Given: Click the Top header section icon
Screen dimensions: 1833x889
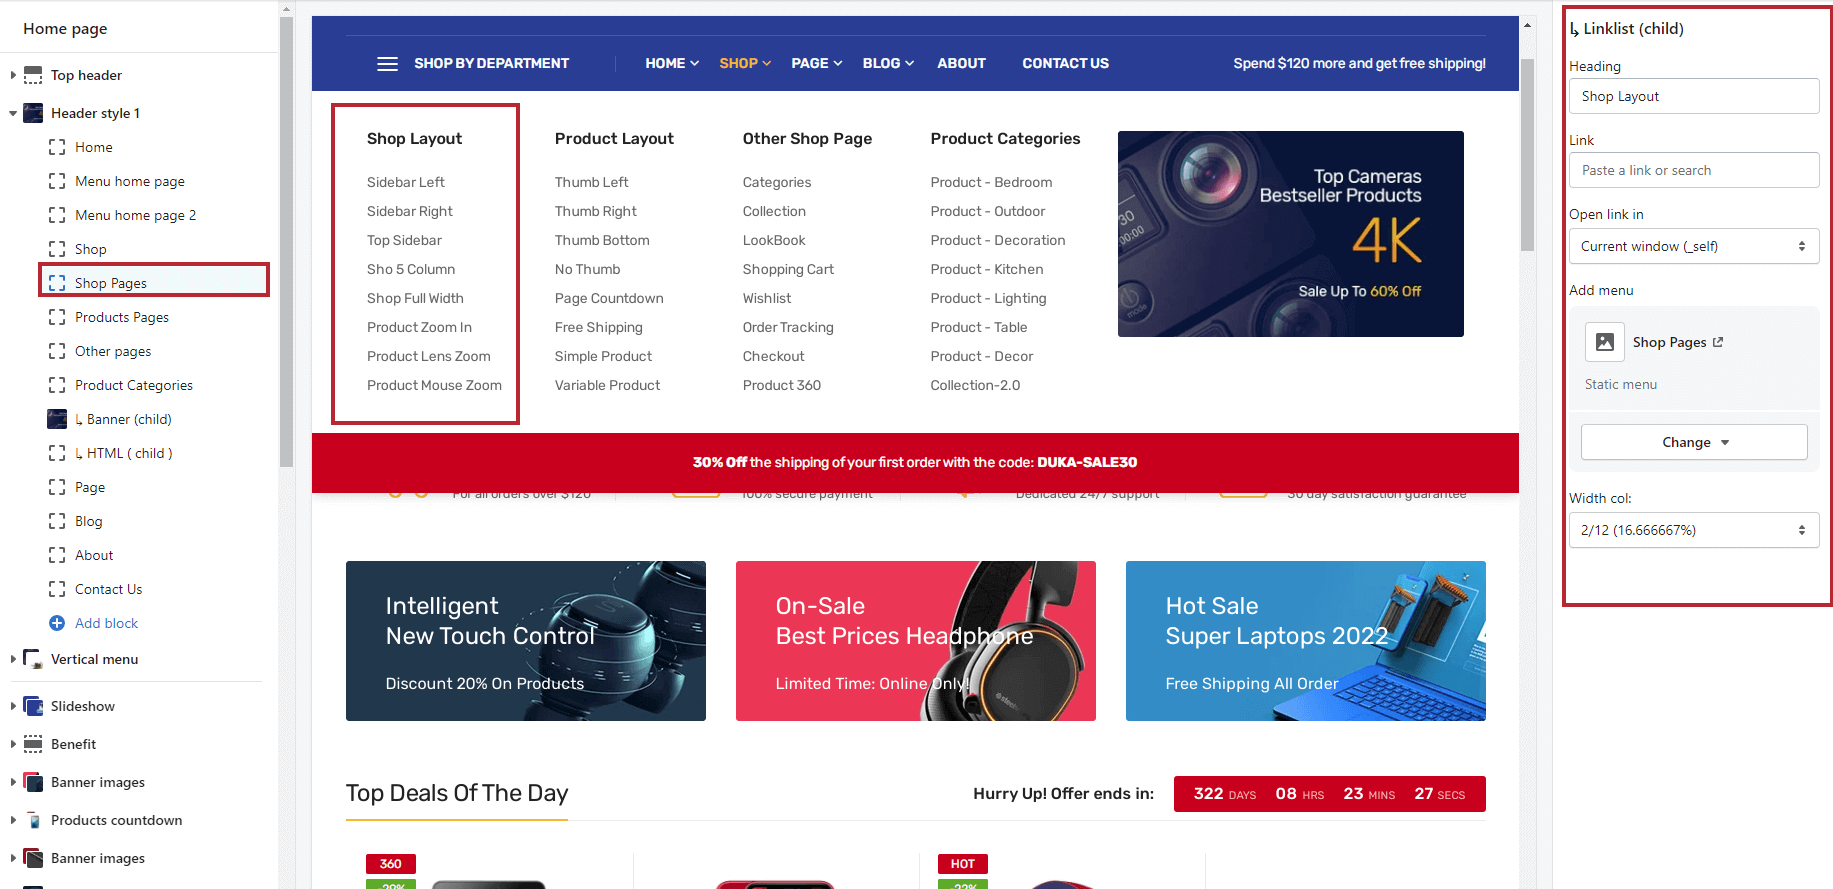Looking at the screenshot, I should [33, 75].
